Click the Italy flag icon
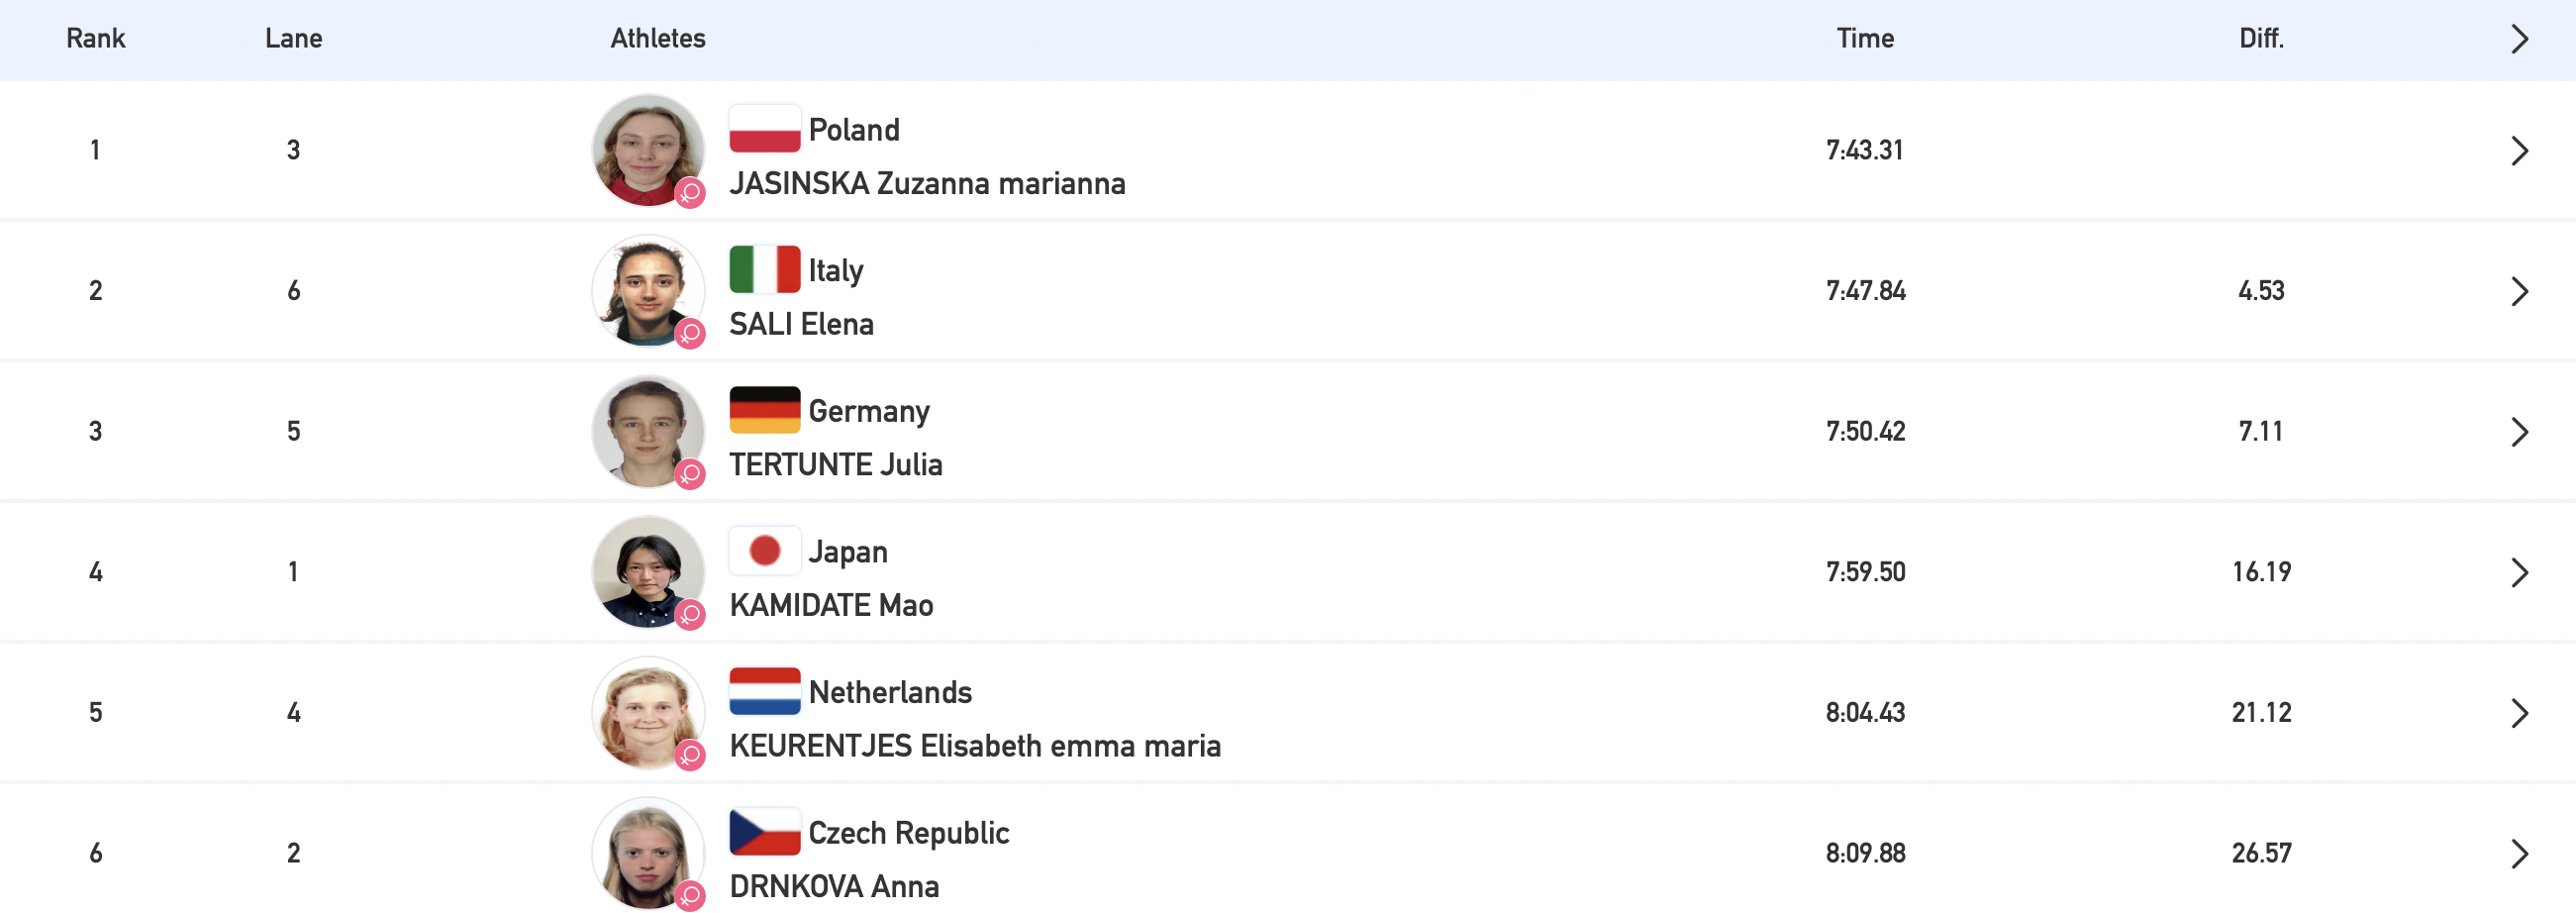2576x913 pixels. click(x=764, y=270)
